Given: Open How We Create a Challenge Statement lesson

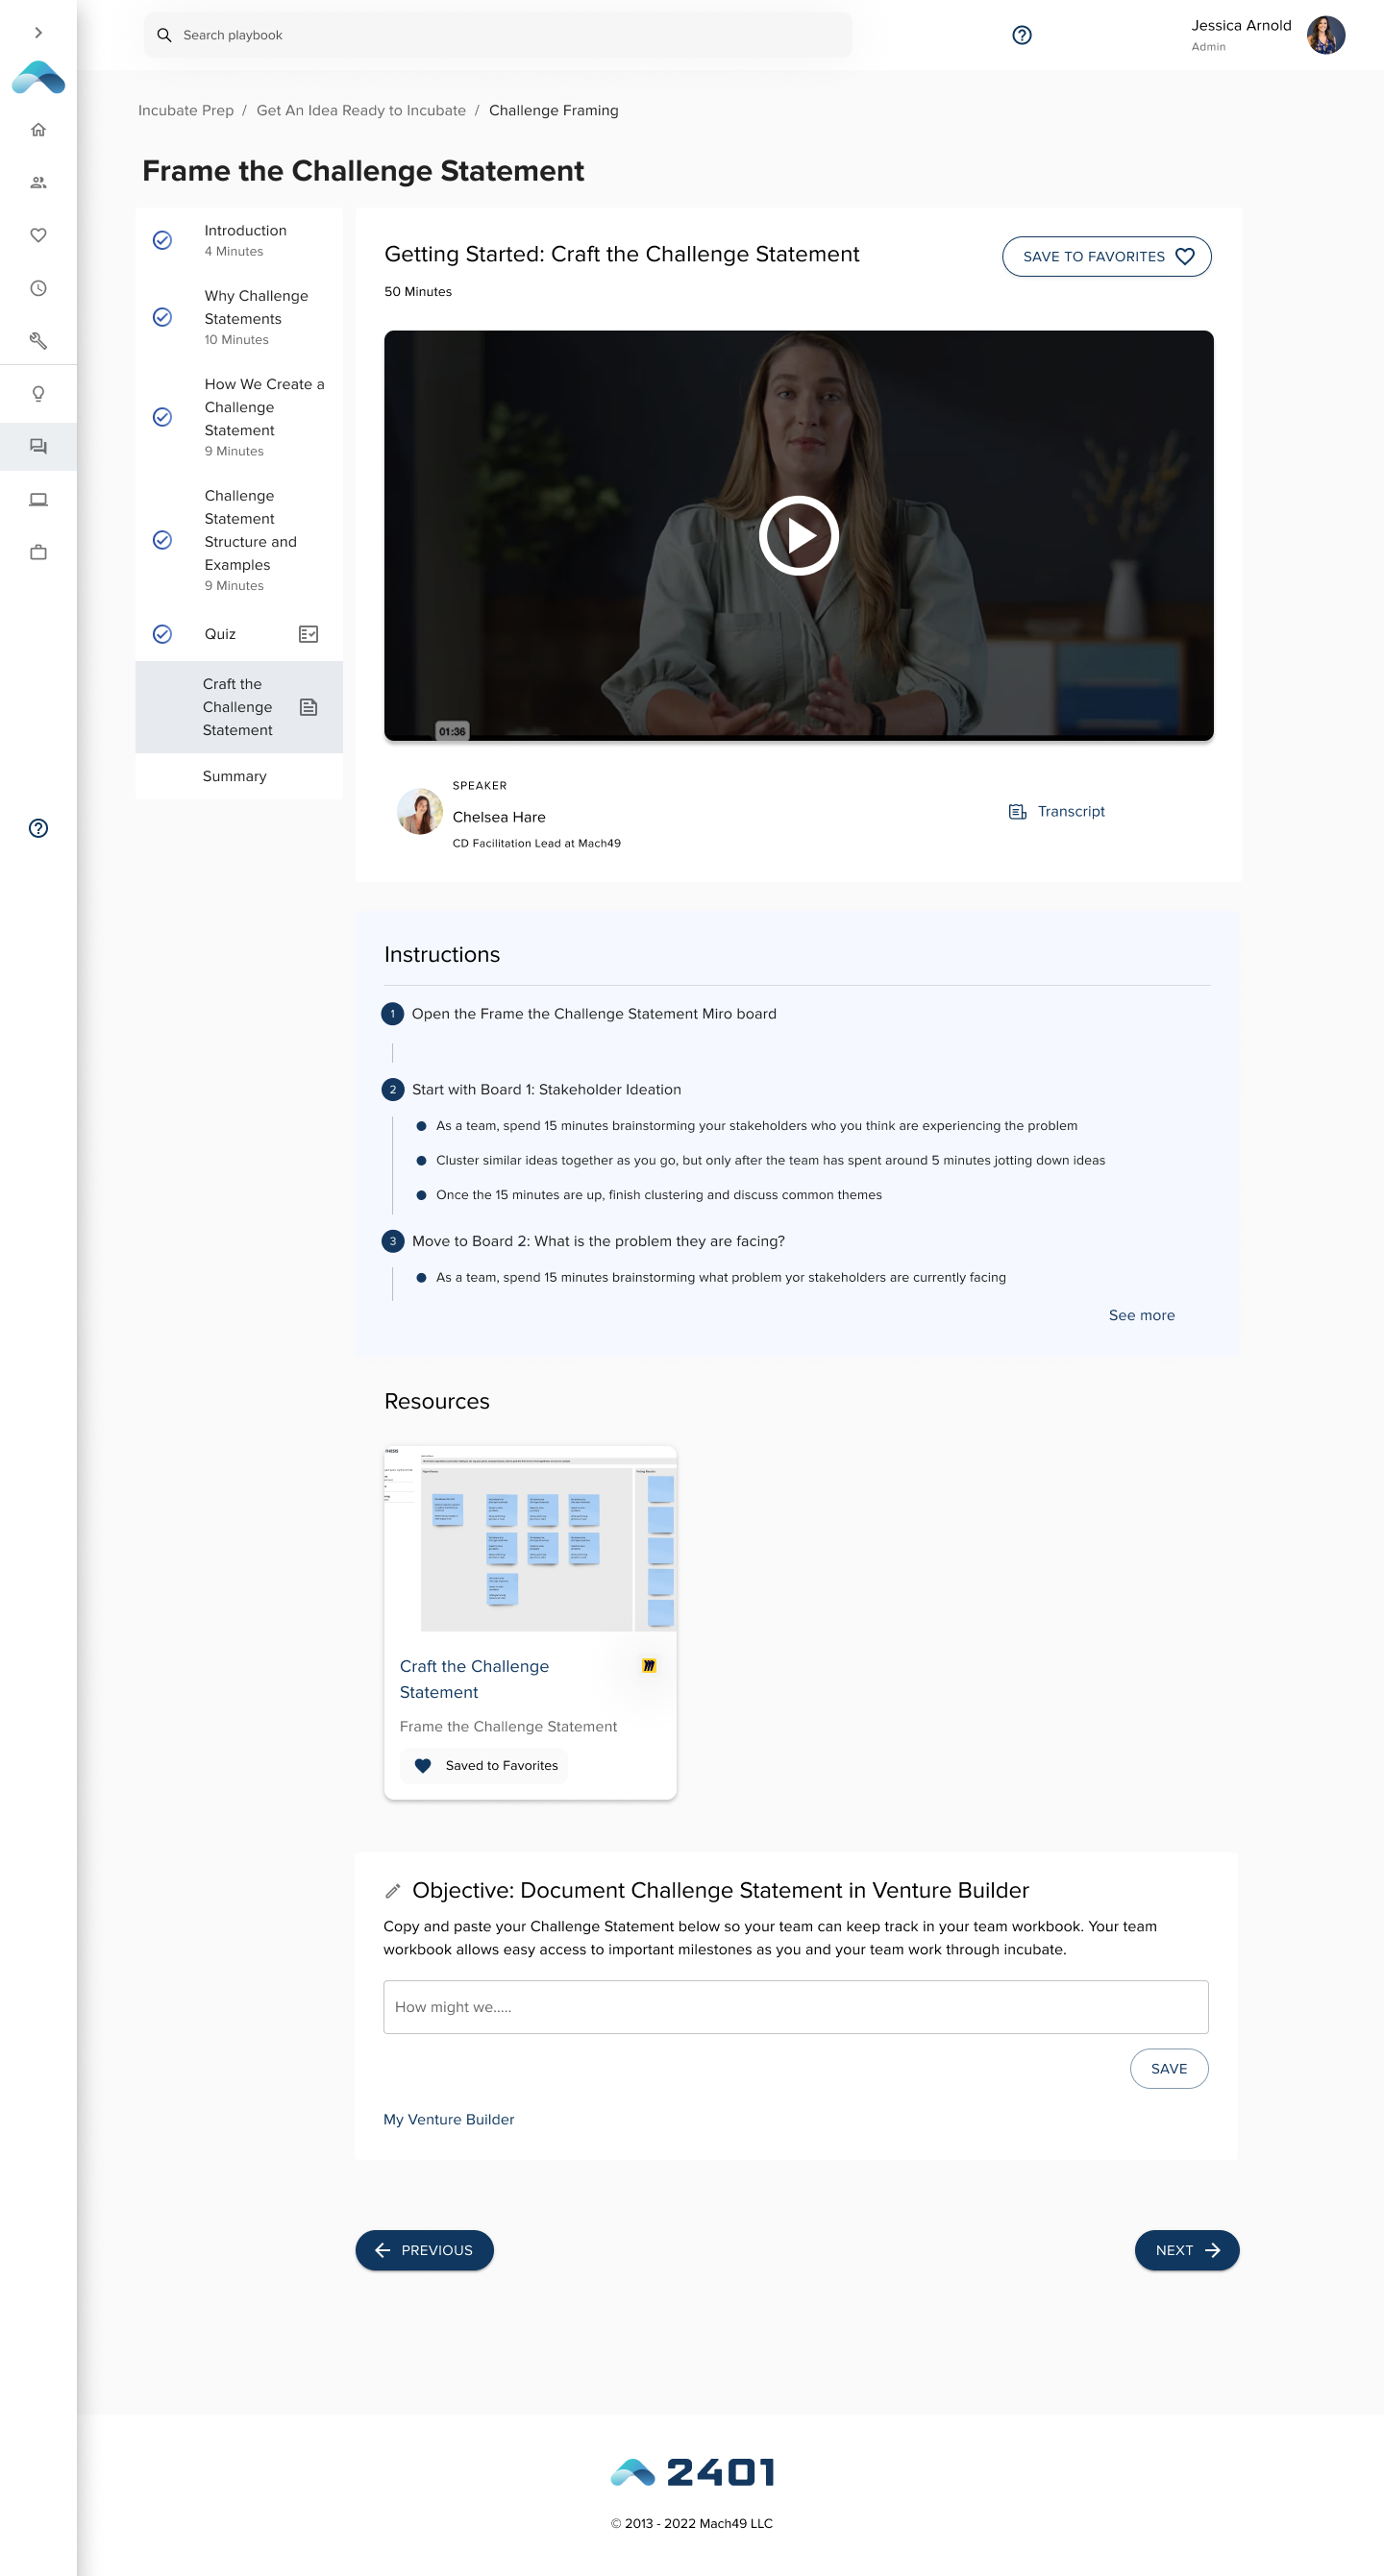Looking at the screenshot, I should [240, 417].
